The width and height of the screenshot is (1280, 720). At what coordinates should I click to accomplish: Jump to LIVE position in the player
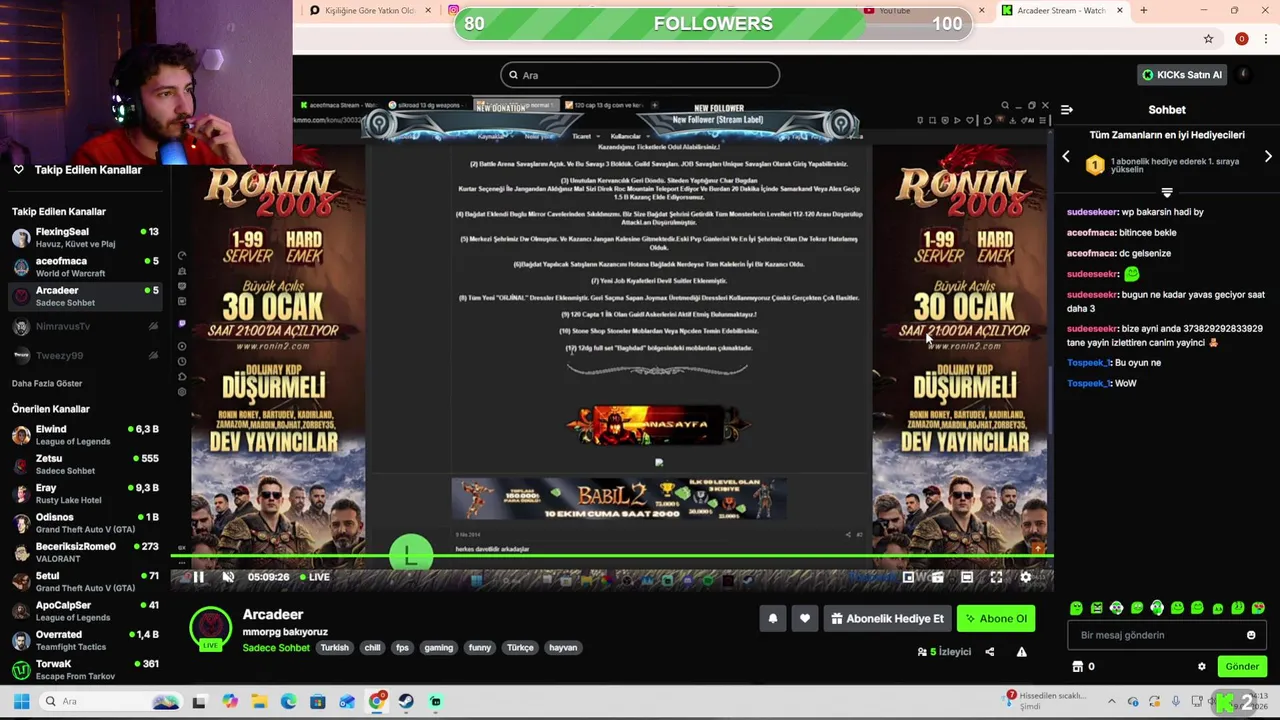(313, 577)
